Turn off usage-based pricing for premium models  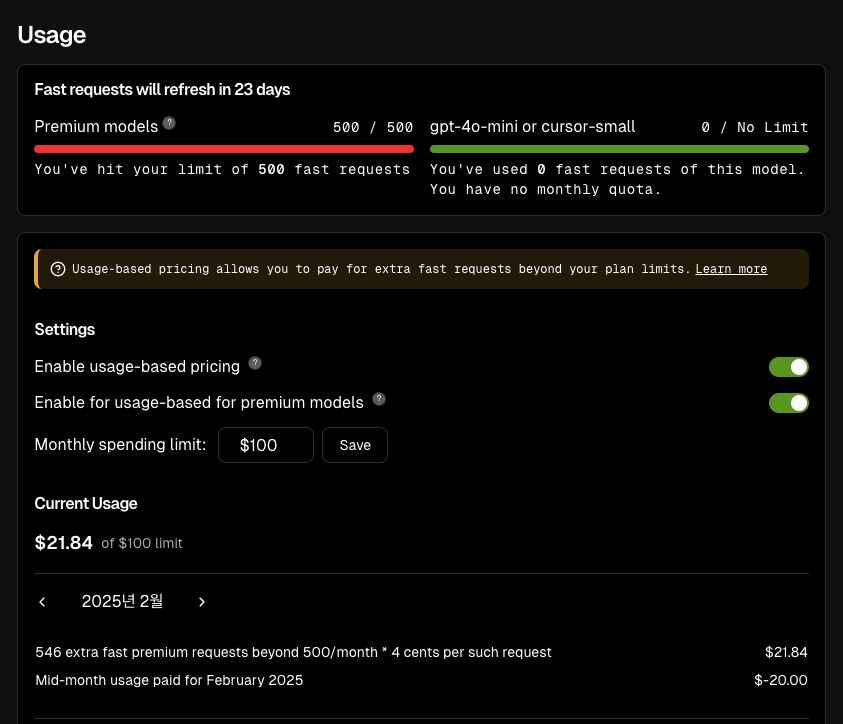(788, 403)
